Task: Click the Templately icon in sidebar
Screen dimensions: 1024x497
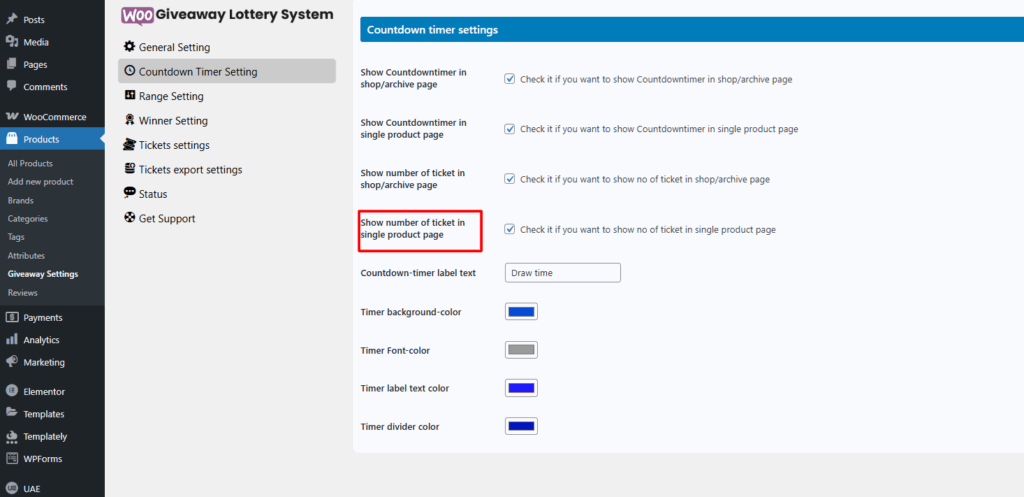Action: point(12,436)
